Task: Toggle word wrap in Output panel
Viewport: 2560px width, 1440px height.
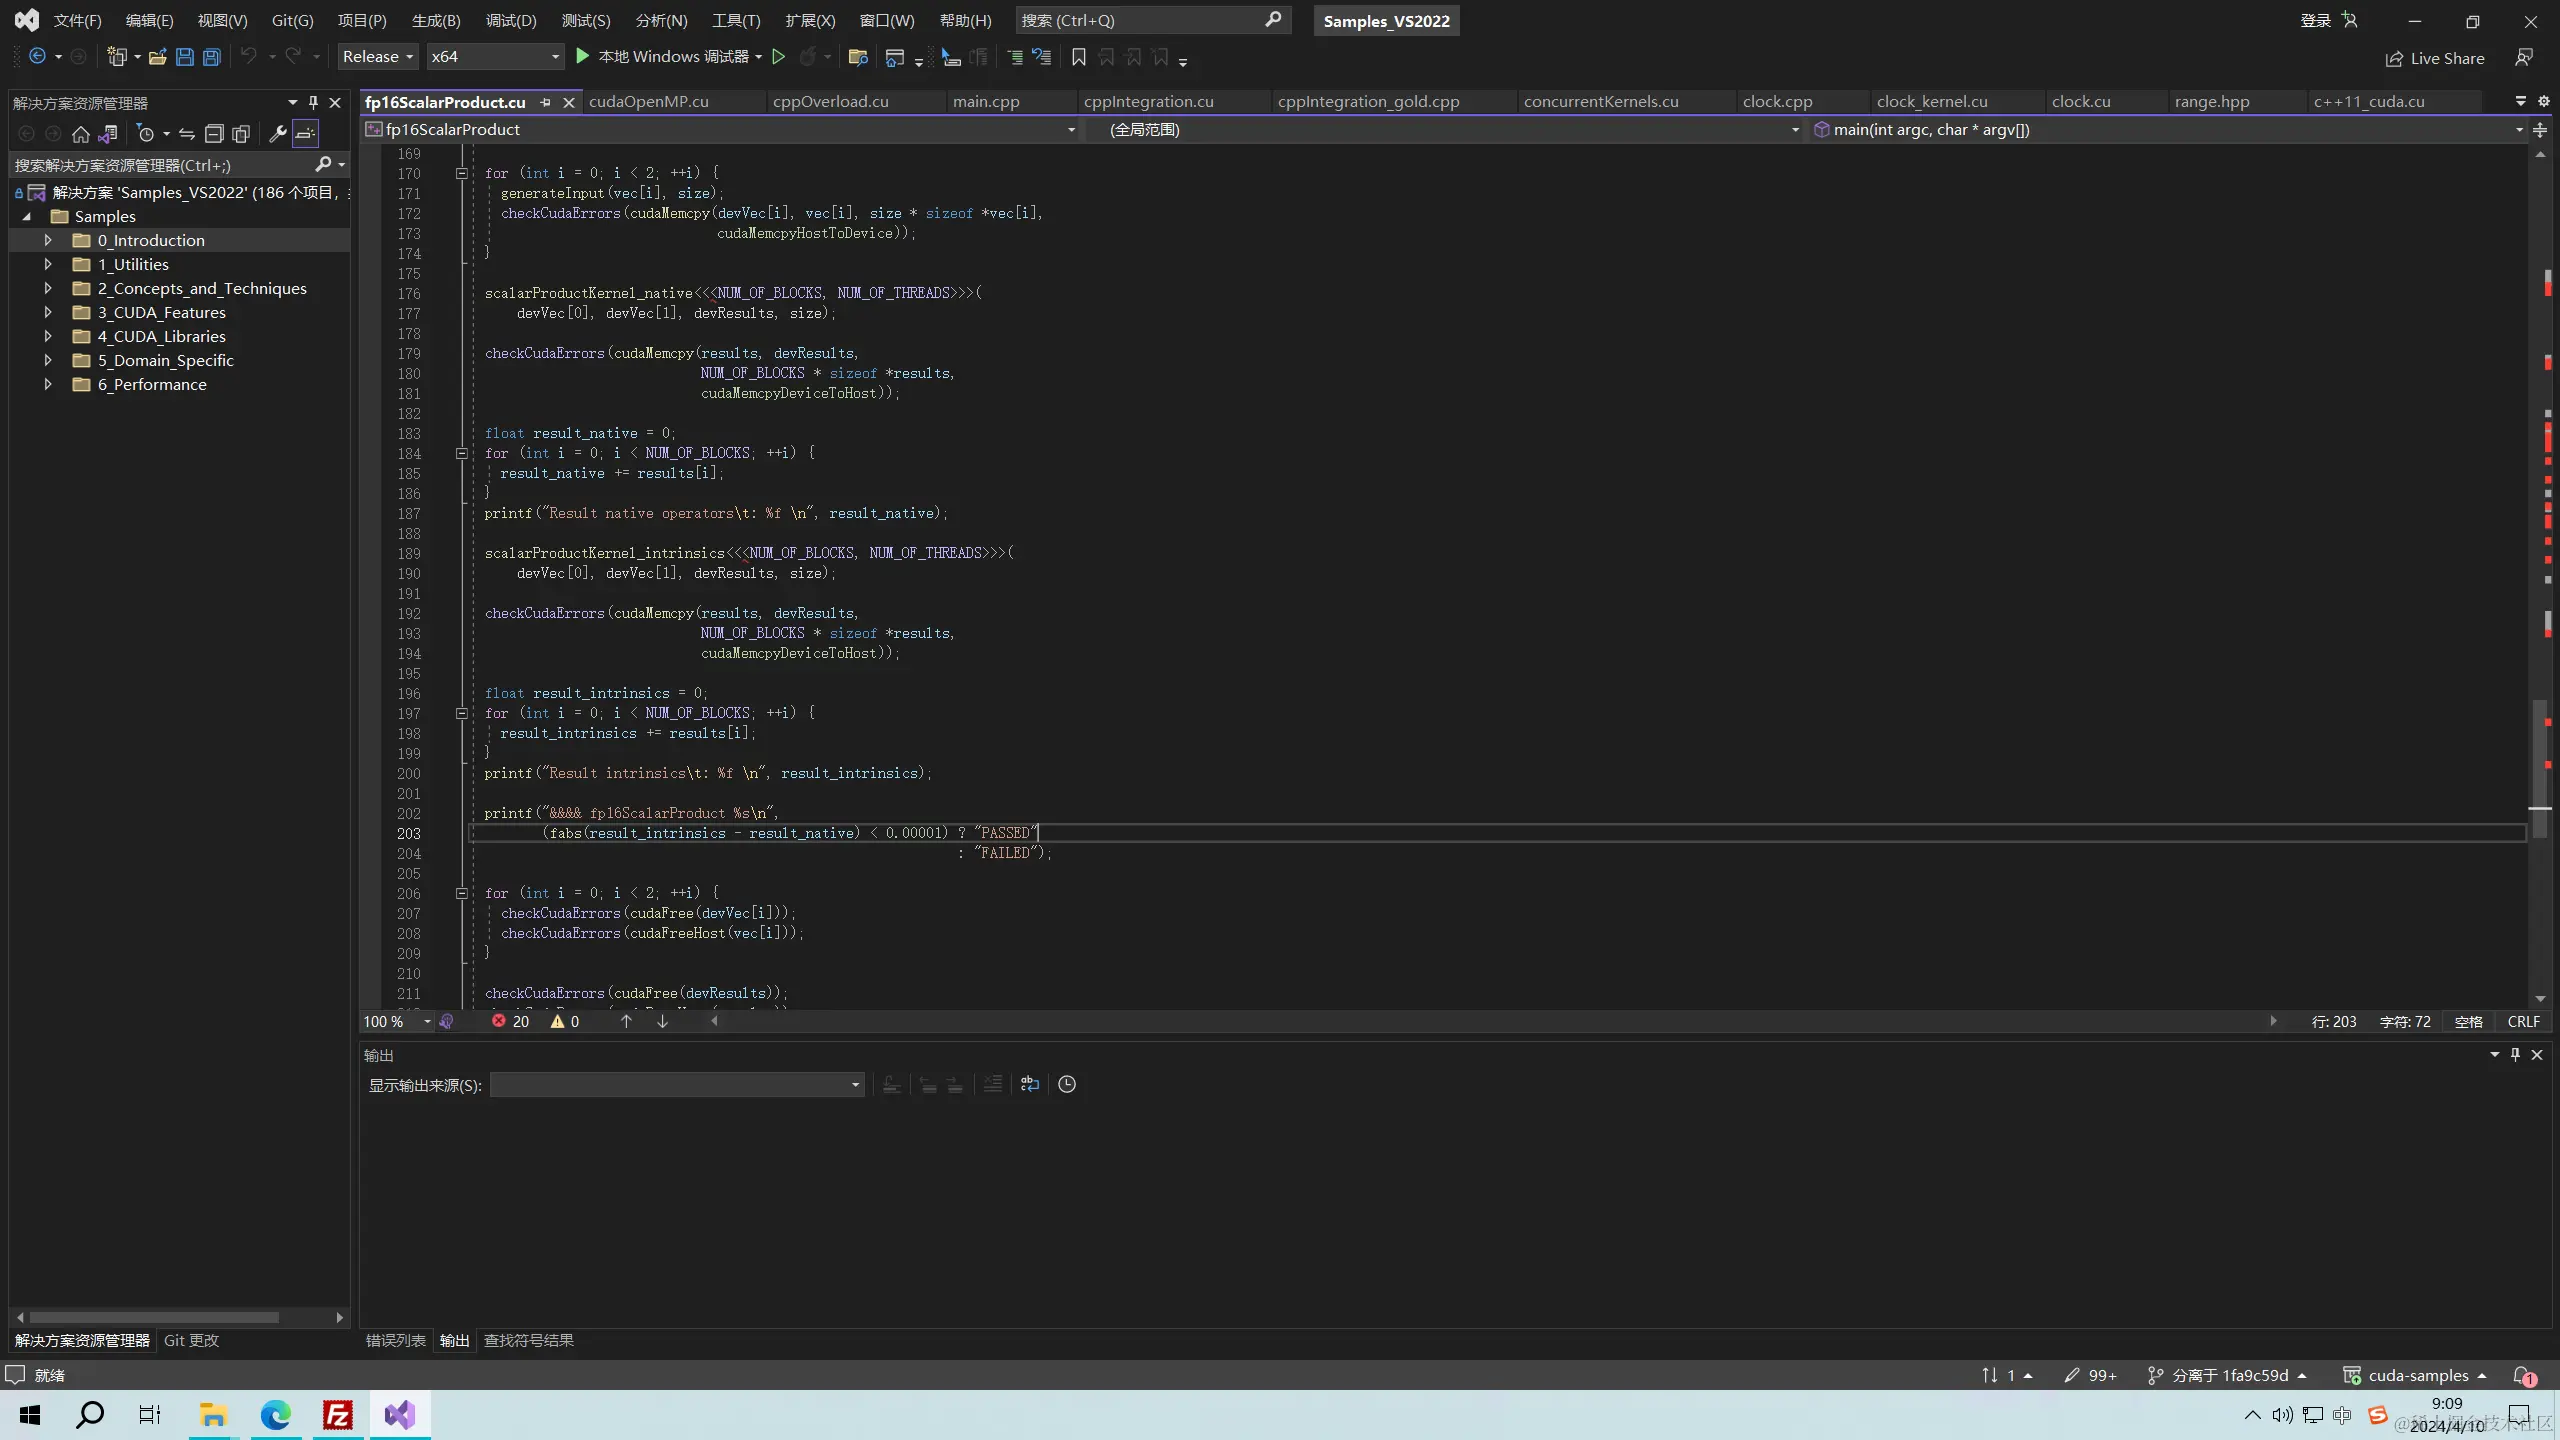Action: pyautogui.click(x=1029, y=1084)
